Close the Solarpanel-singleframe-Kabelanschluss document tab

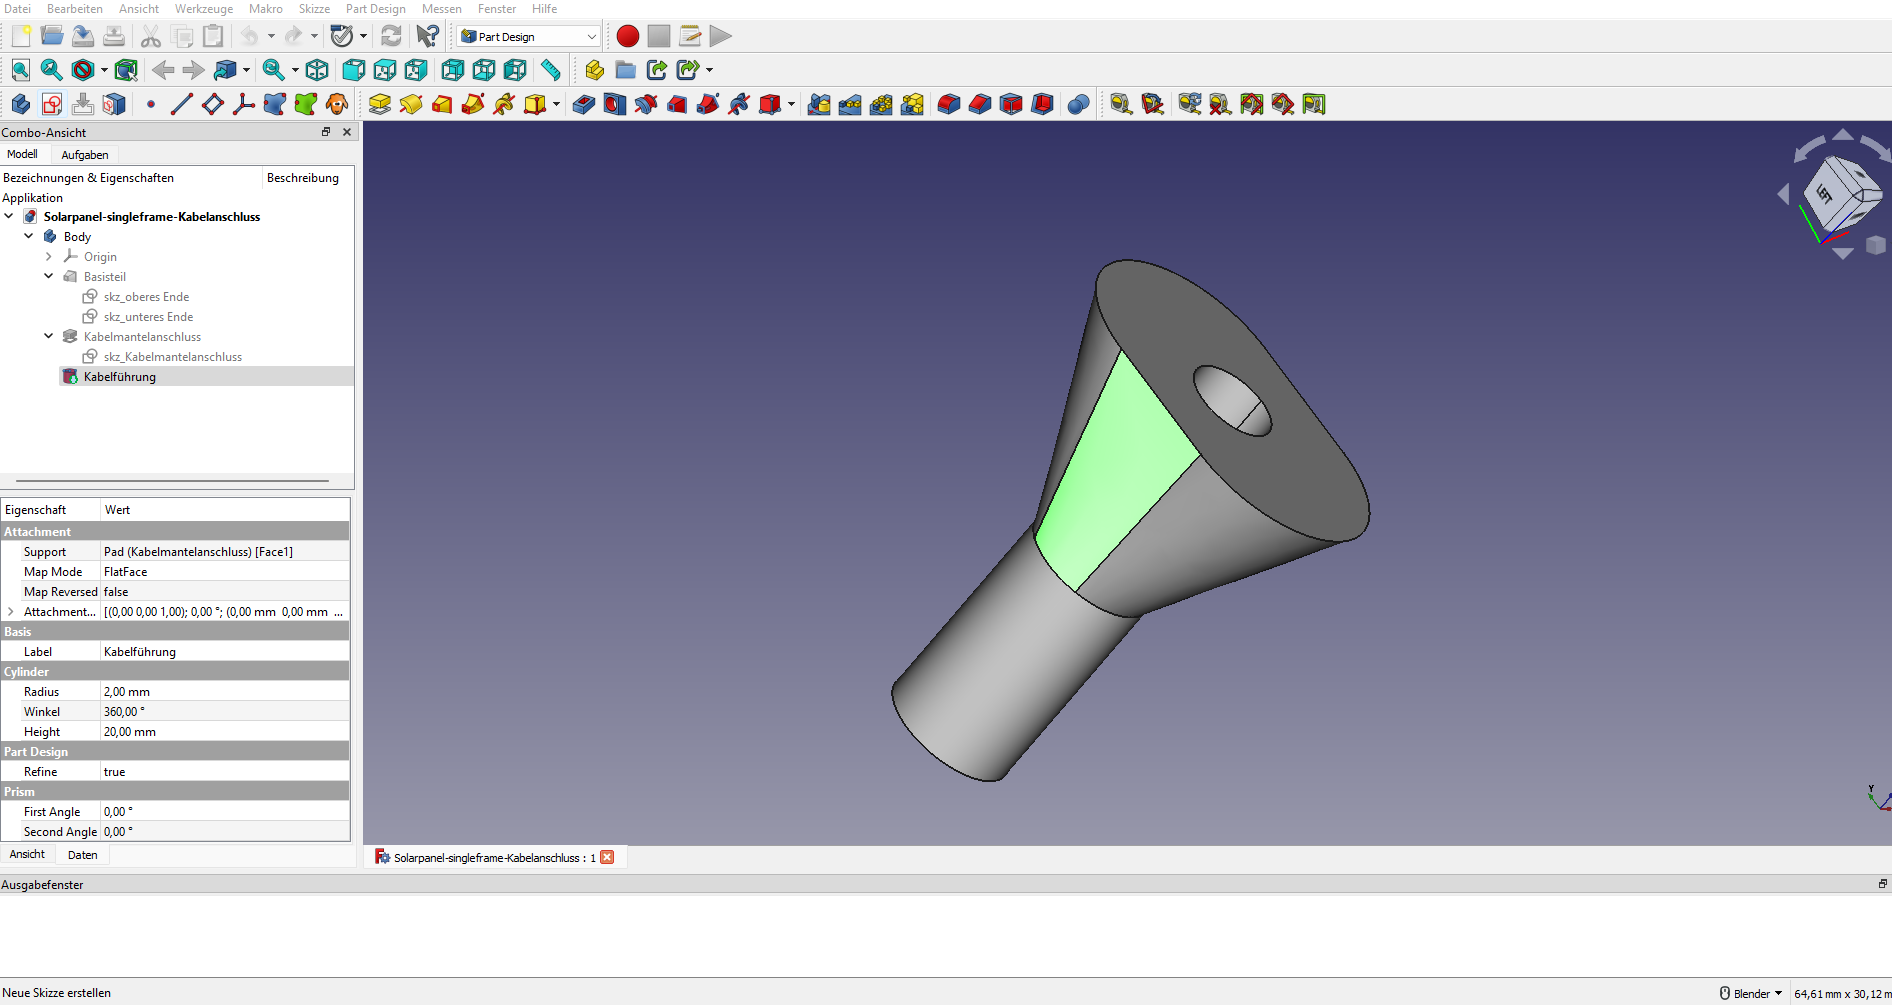pyautogui.click(x=607, y=857)
